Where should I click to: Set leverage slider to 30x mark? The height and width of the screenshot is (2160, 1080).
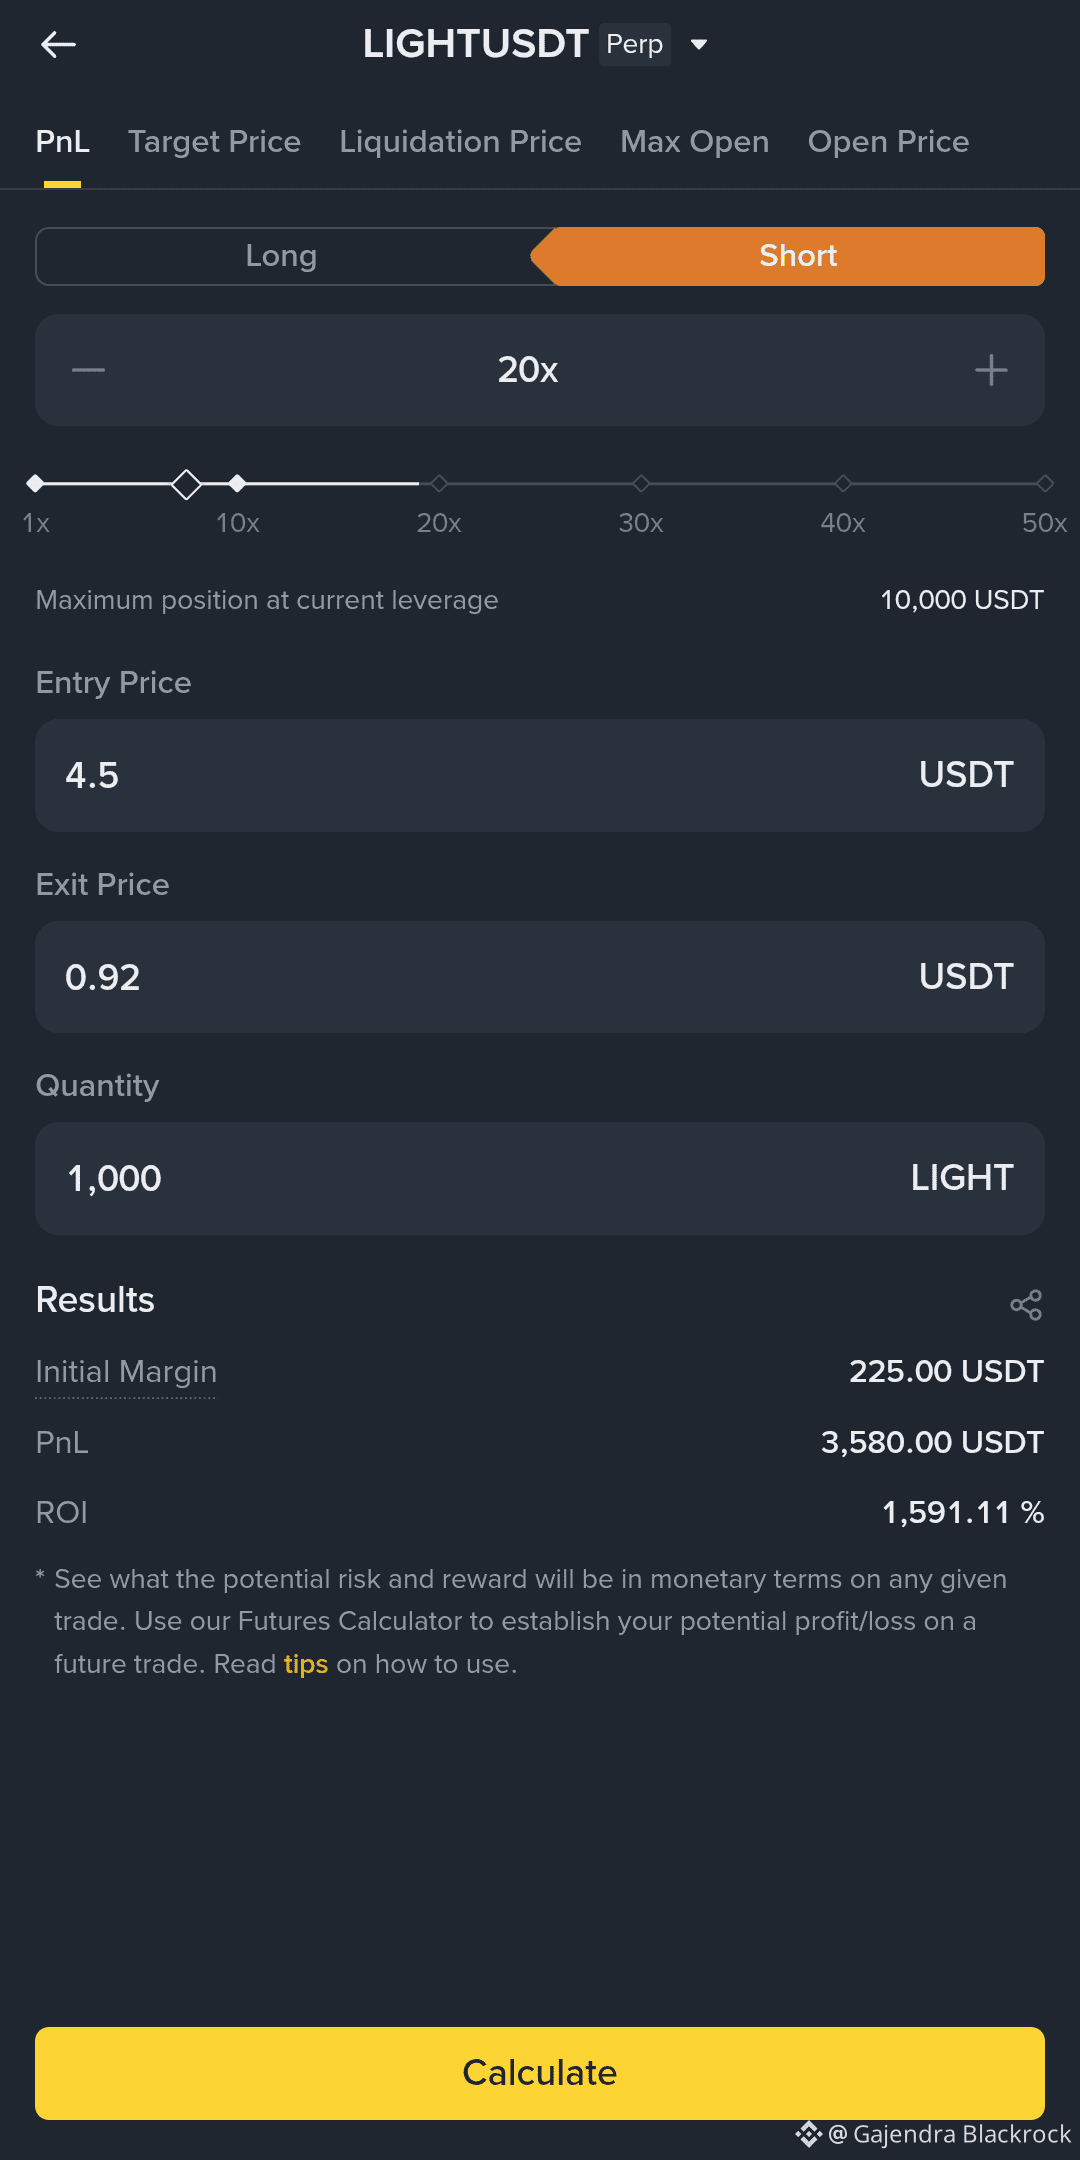tap(641, 484)
